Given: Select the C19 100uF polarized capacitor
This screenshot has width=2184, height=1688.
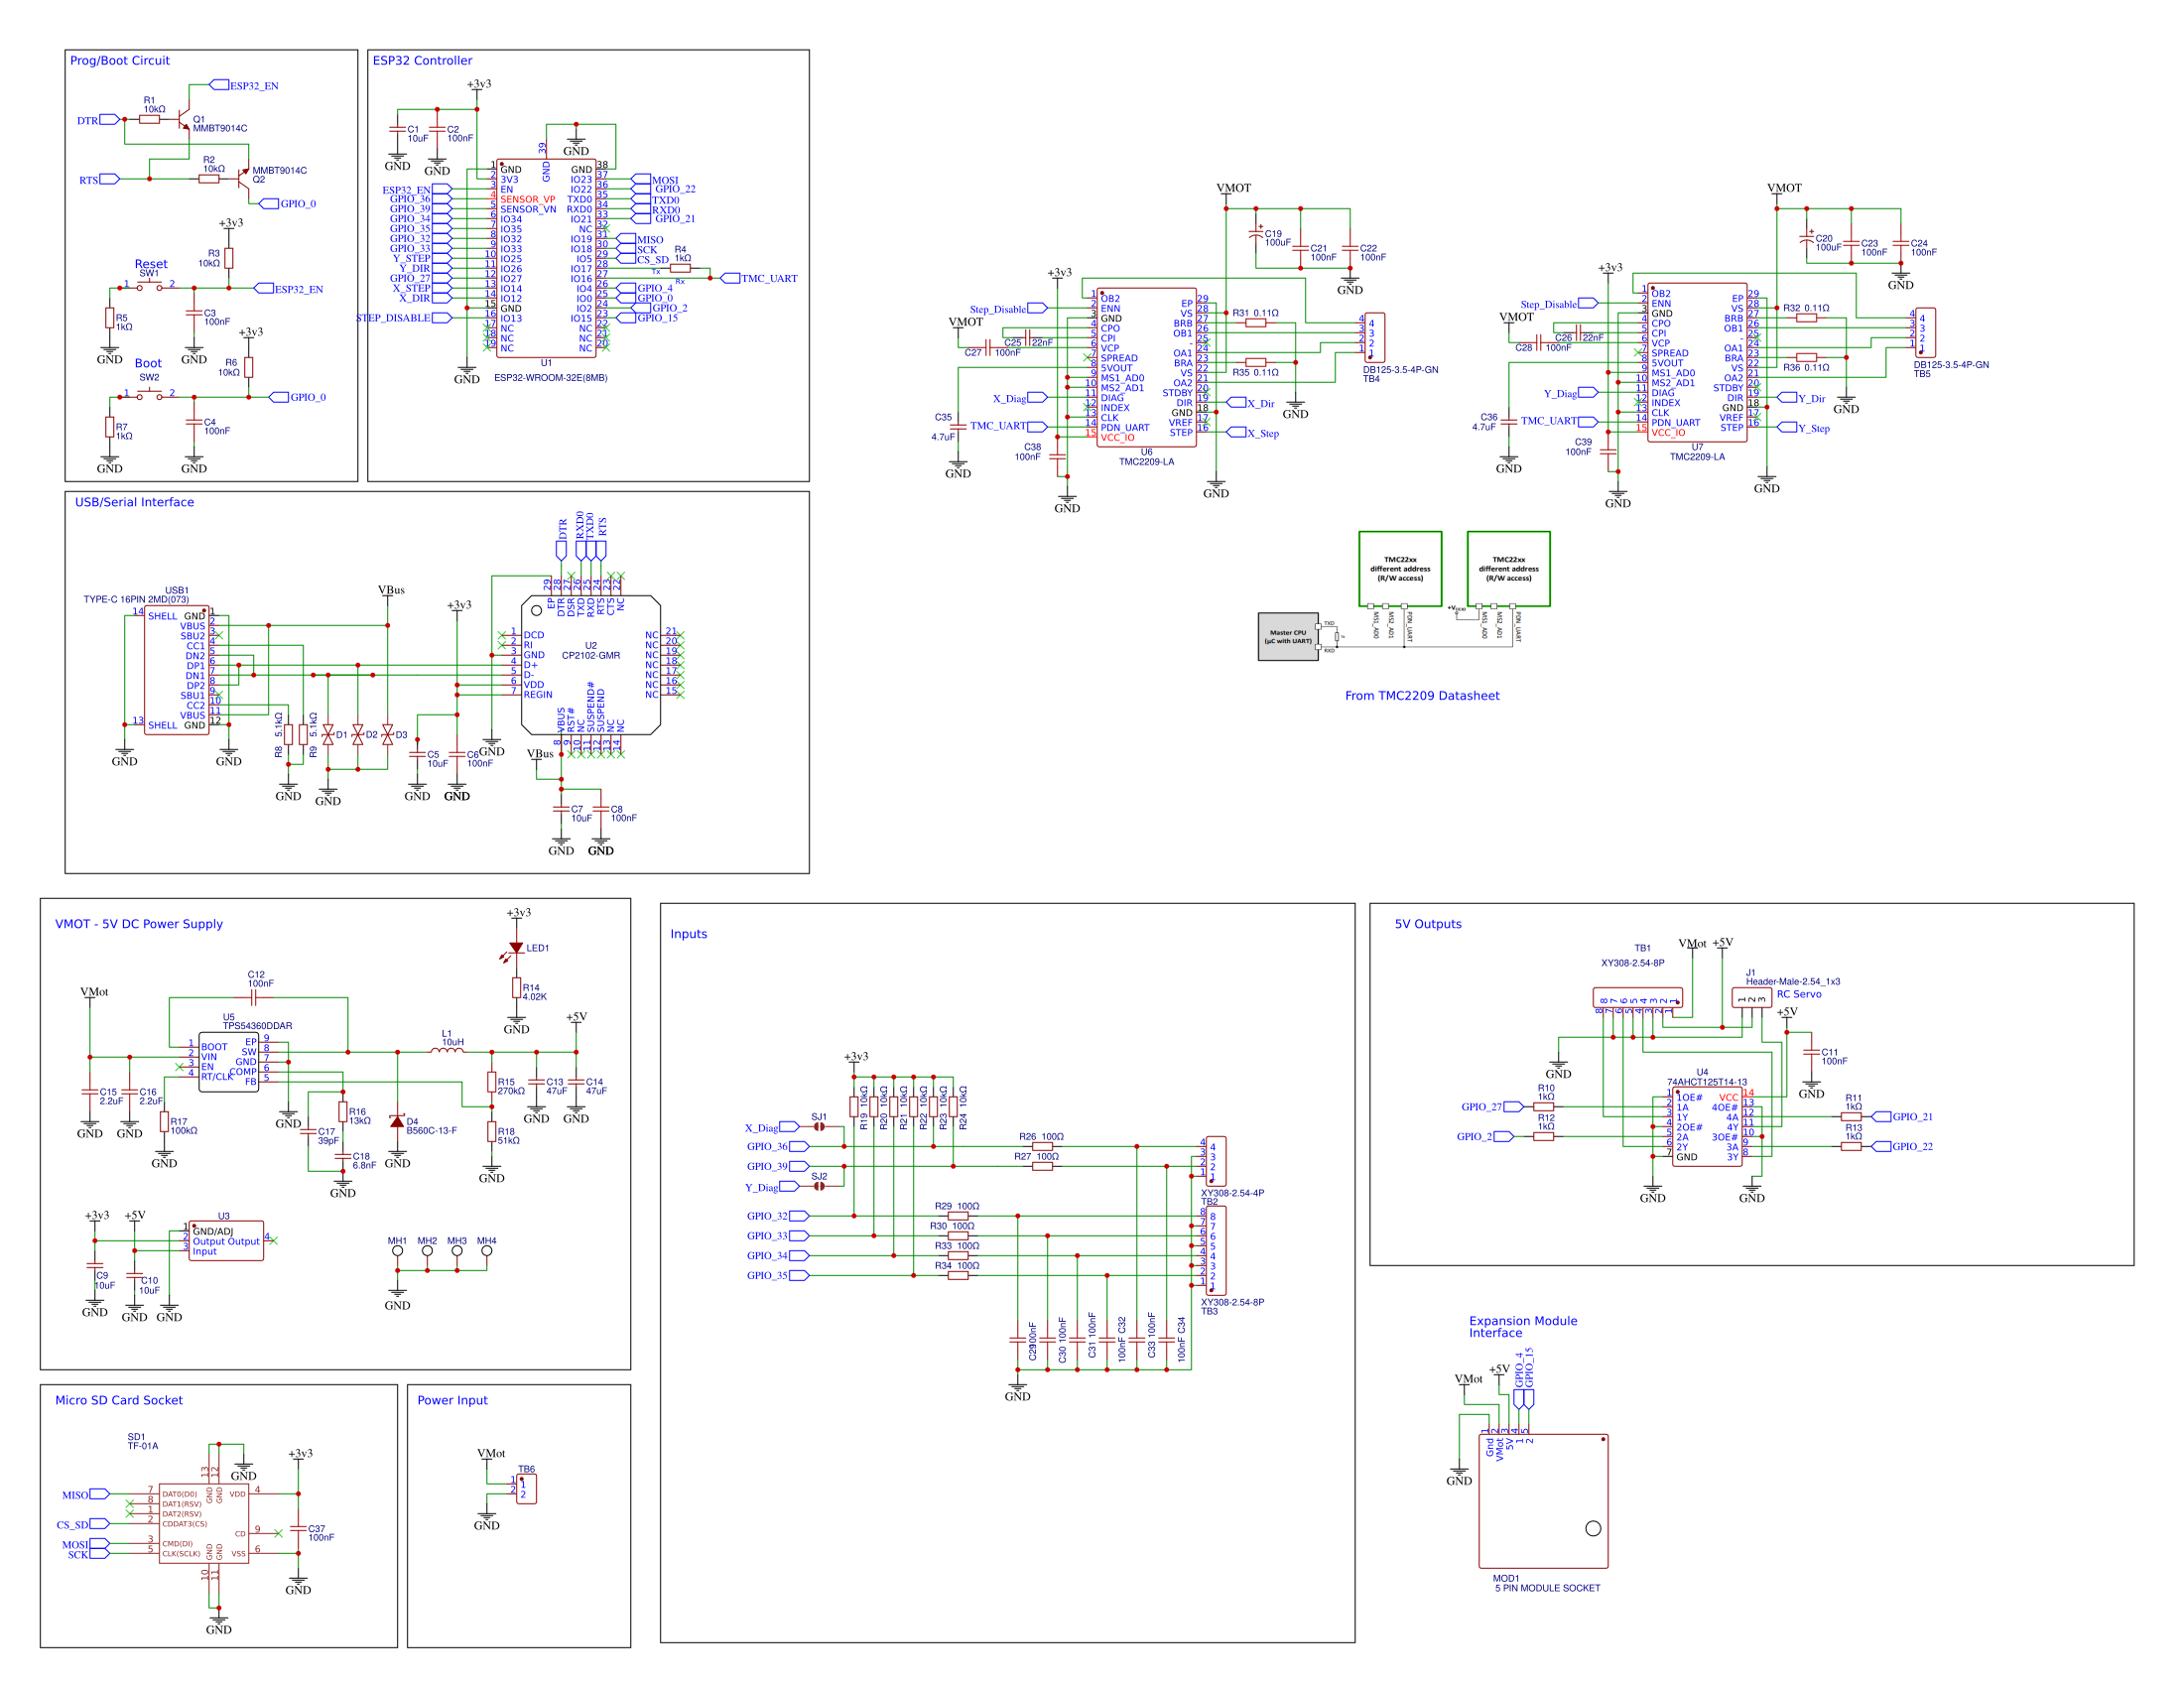Looking at the screenshot, I should pyautogui.click(x=1256, y=234).
